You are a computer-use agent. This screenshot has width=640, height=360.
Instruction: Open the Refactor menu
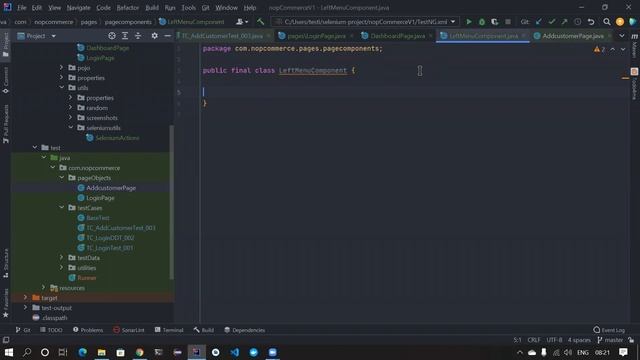128,8
